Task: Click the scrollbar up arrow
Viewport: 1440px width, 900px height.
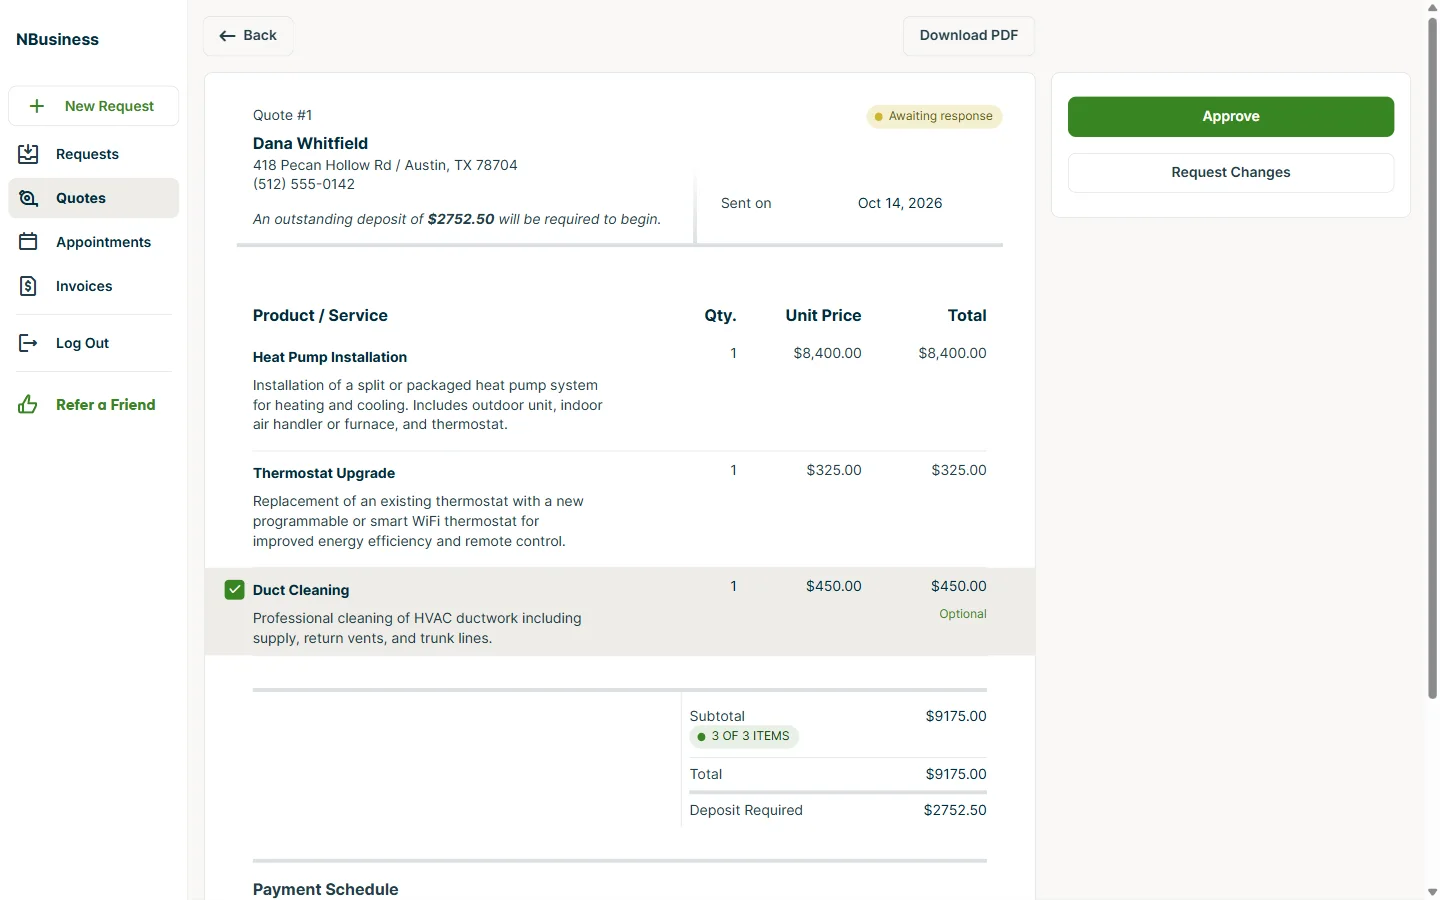Action: coord(1432,7)
